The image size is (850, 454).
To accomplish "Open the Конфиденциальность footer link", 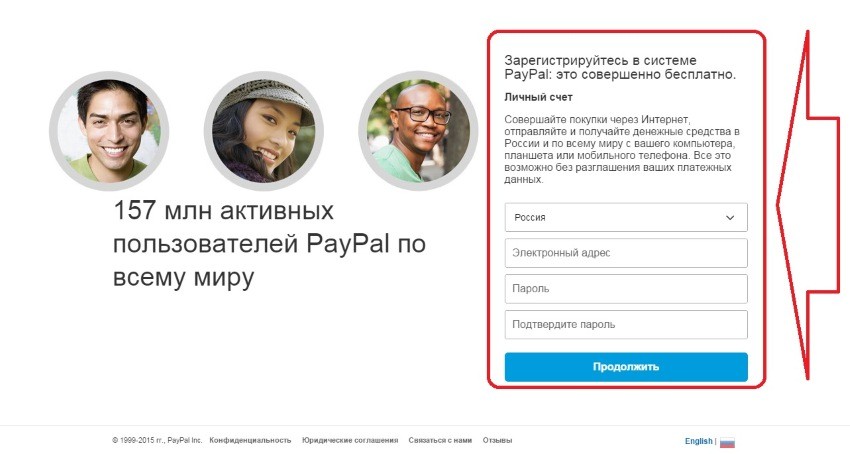I will pyautogui.click(x=250, y=440).
